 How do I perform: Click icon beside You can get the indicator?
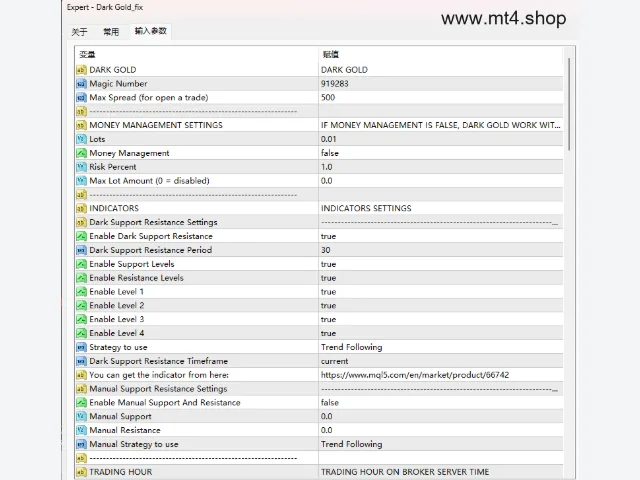[81, 375]
